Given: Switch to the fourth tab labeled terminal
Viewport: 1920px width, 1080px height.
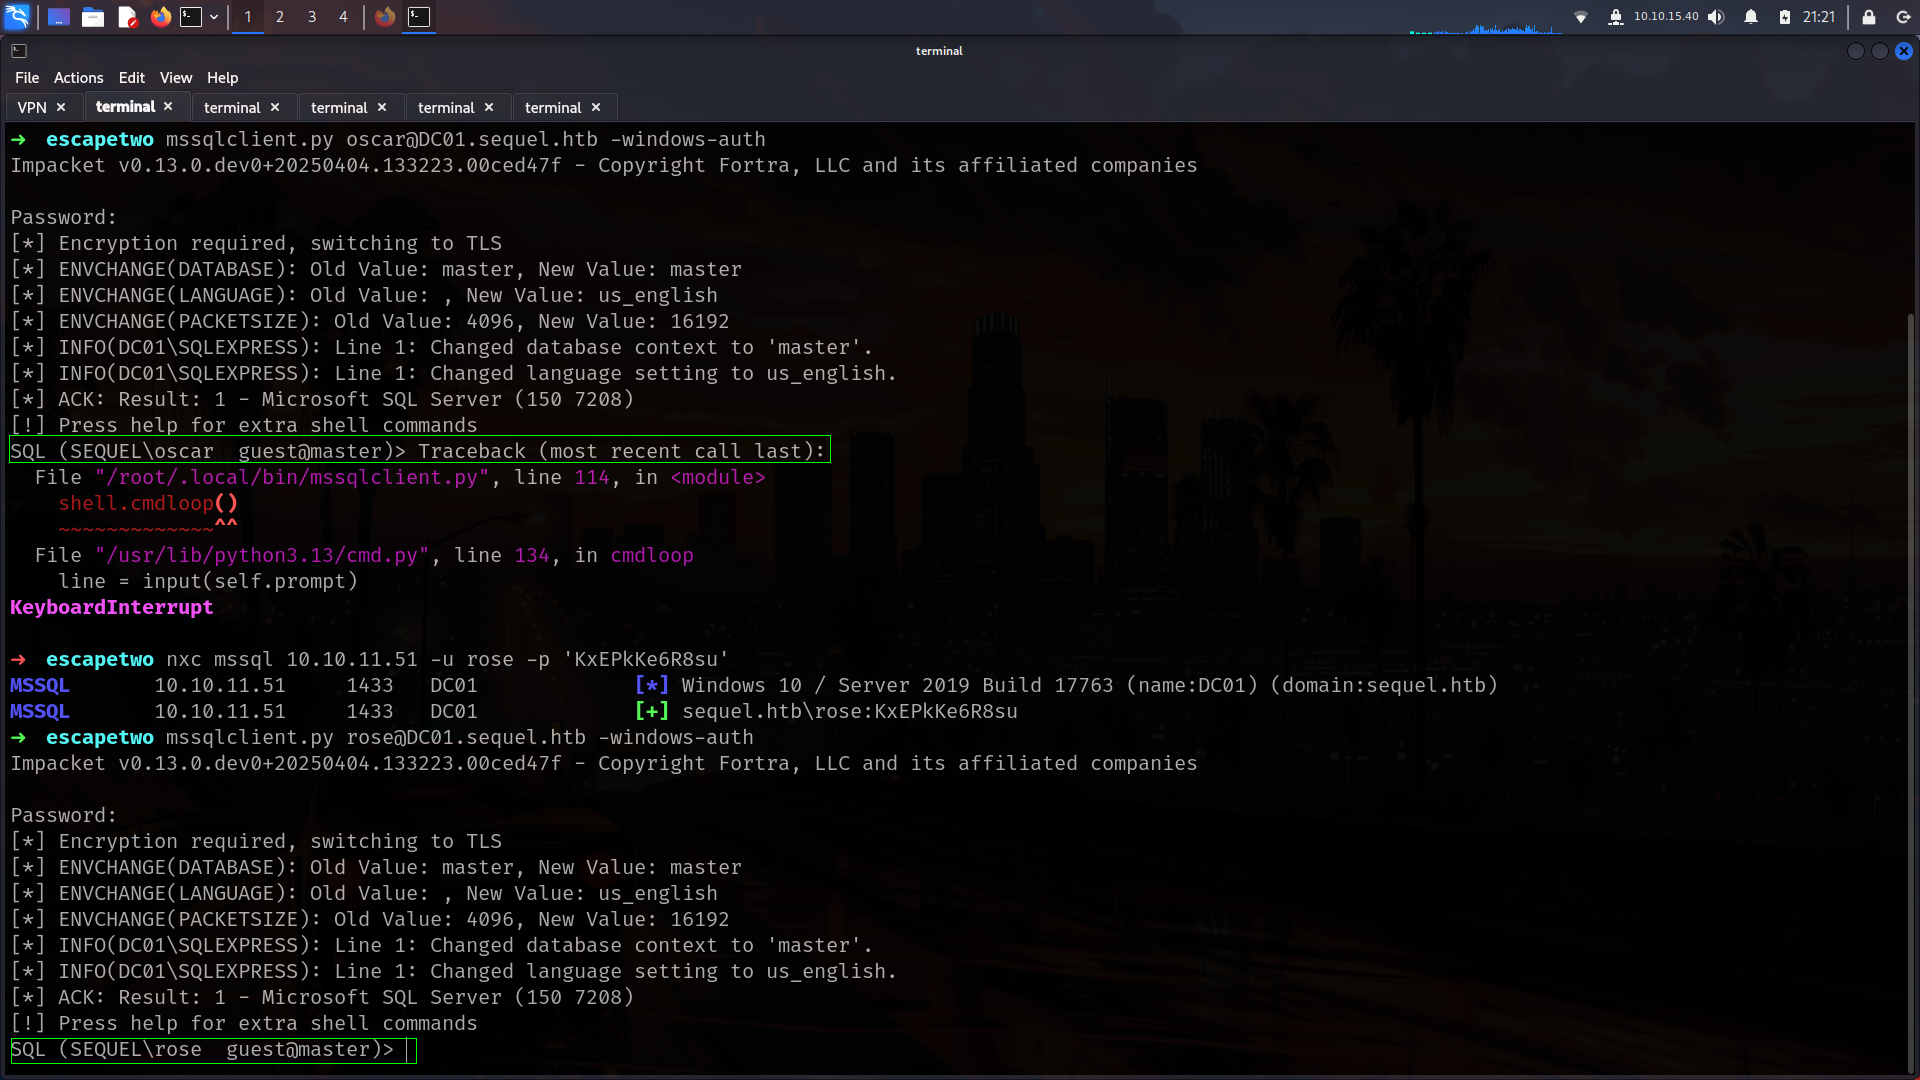Looking at the screenshot, I should 339,108.
